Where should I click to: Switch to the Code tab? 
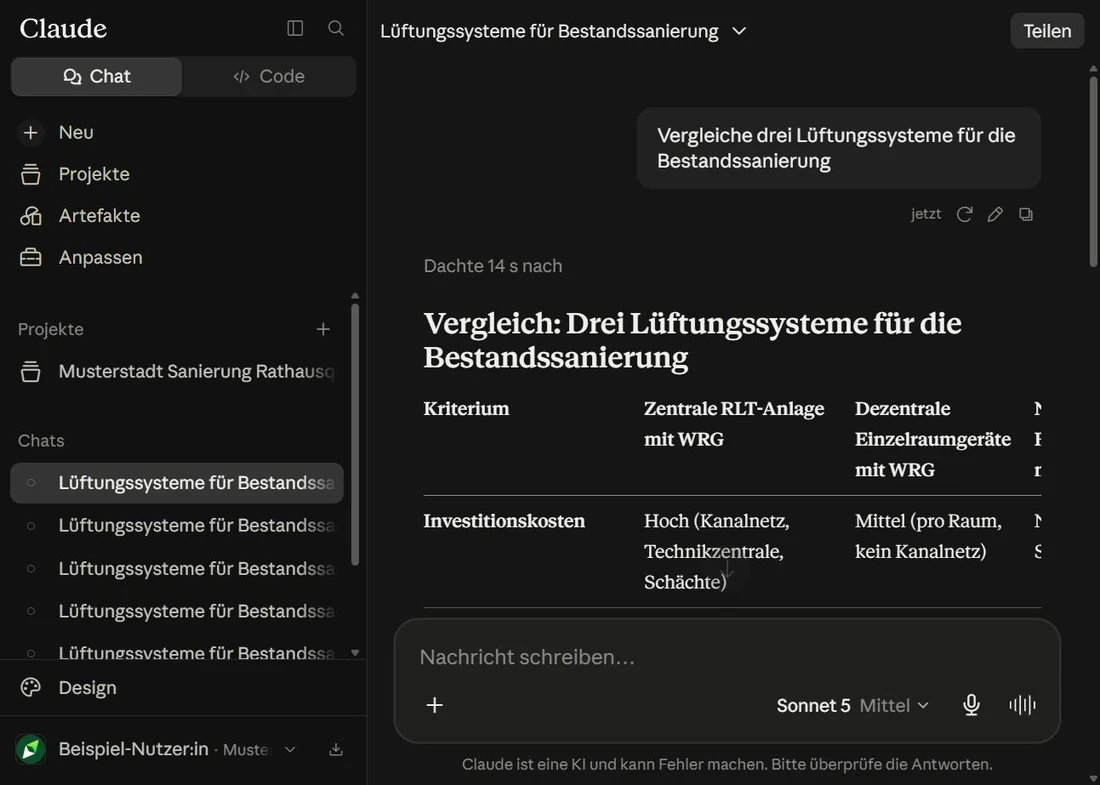coord(269,76)
